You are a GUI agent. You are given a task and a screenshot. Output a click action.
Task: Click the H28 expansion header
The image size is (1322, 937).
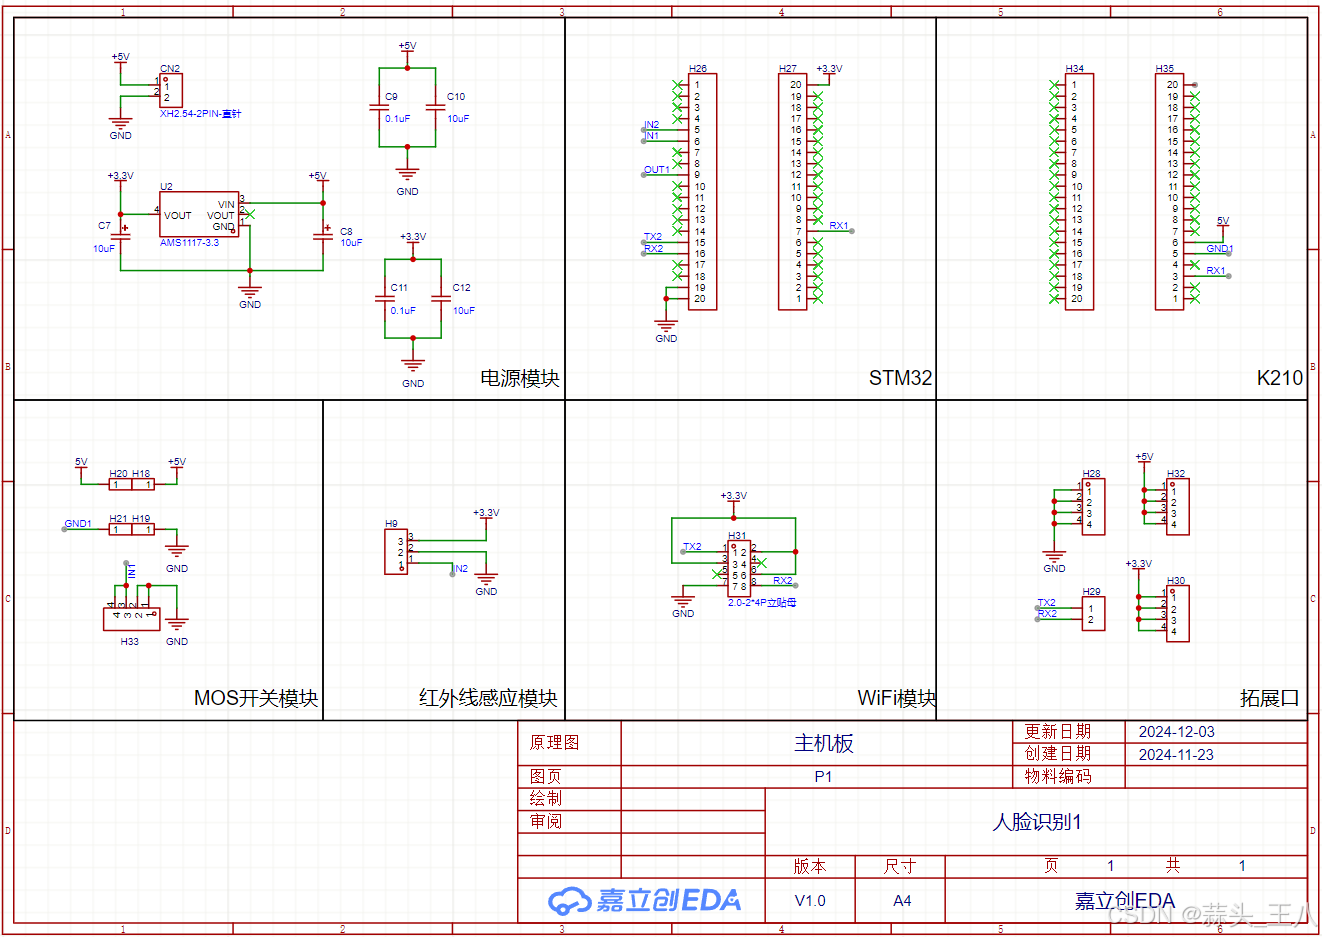1093,507
